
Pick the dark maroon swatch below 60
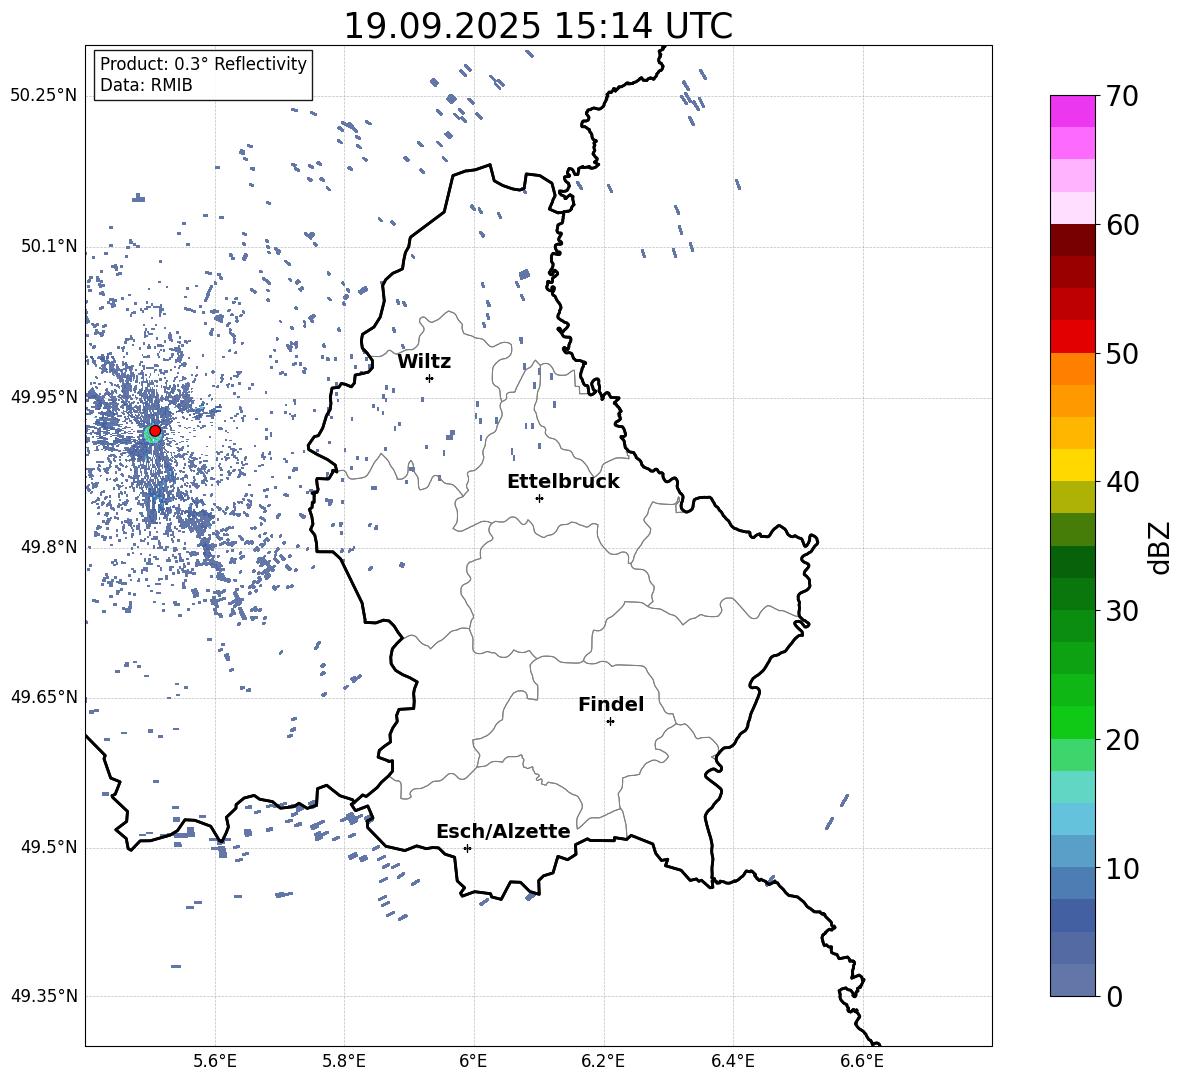coord(1072,240)
